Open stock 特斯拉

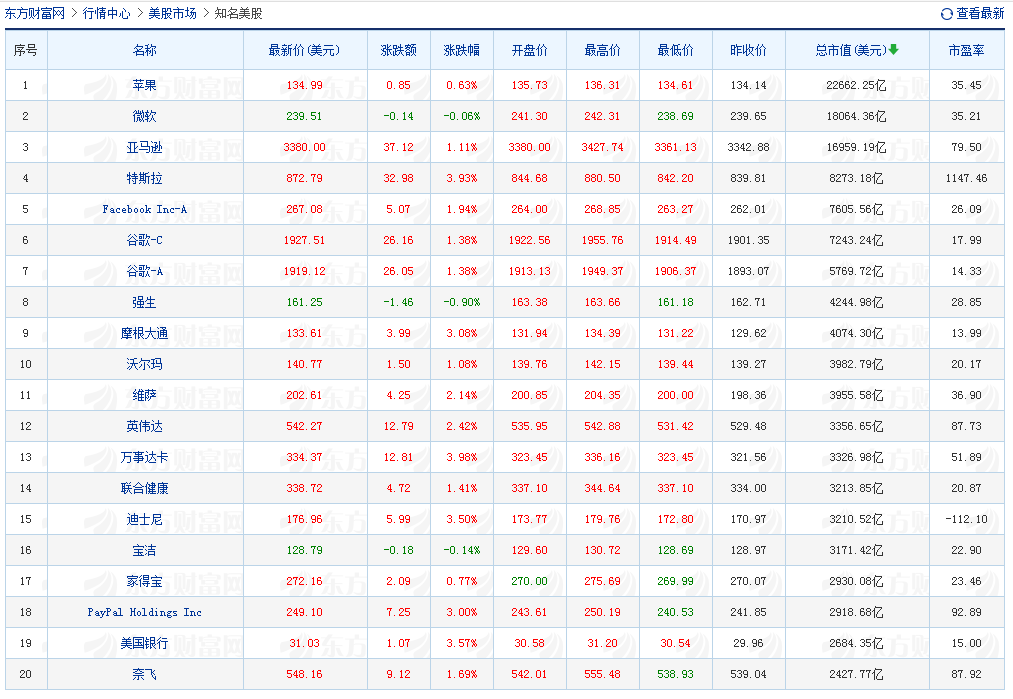[x=145, y=178]
